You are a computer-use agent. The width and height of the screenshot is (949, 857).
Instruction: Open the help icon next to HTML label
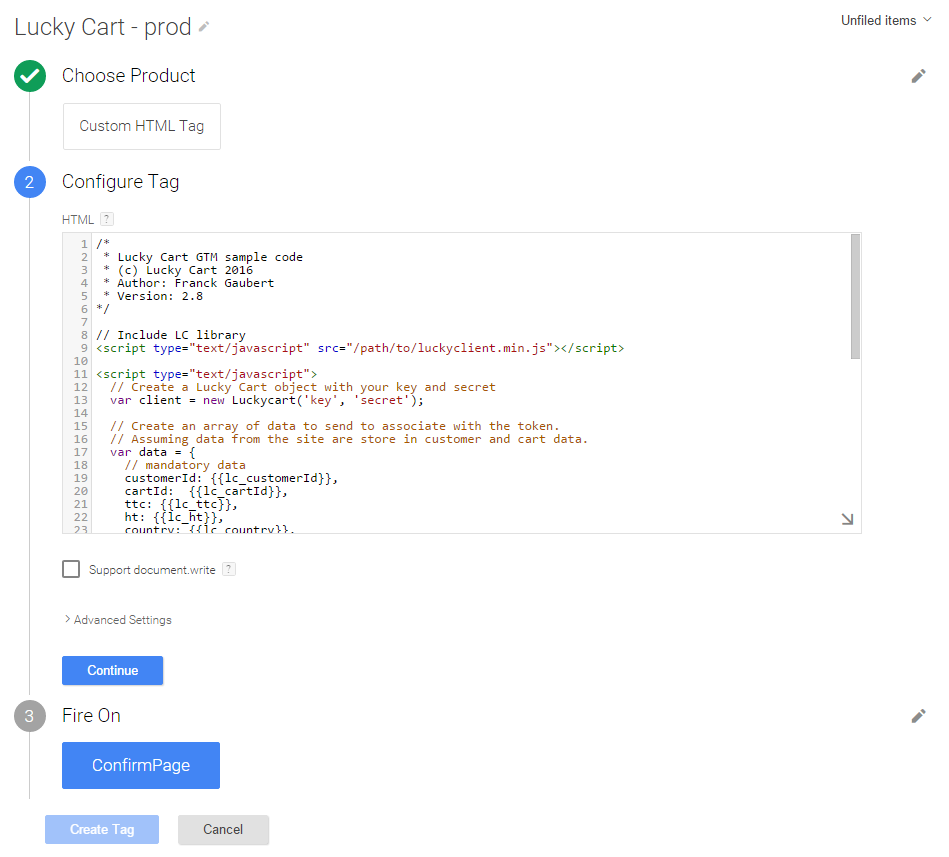[x=107, y=219]
